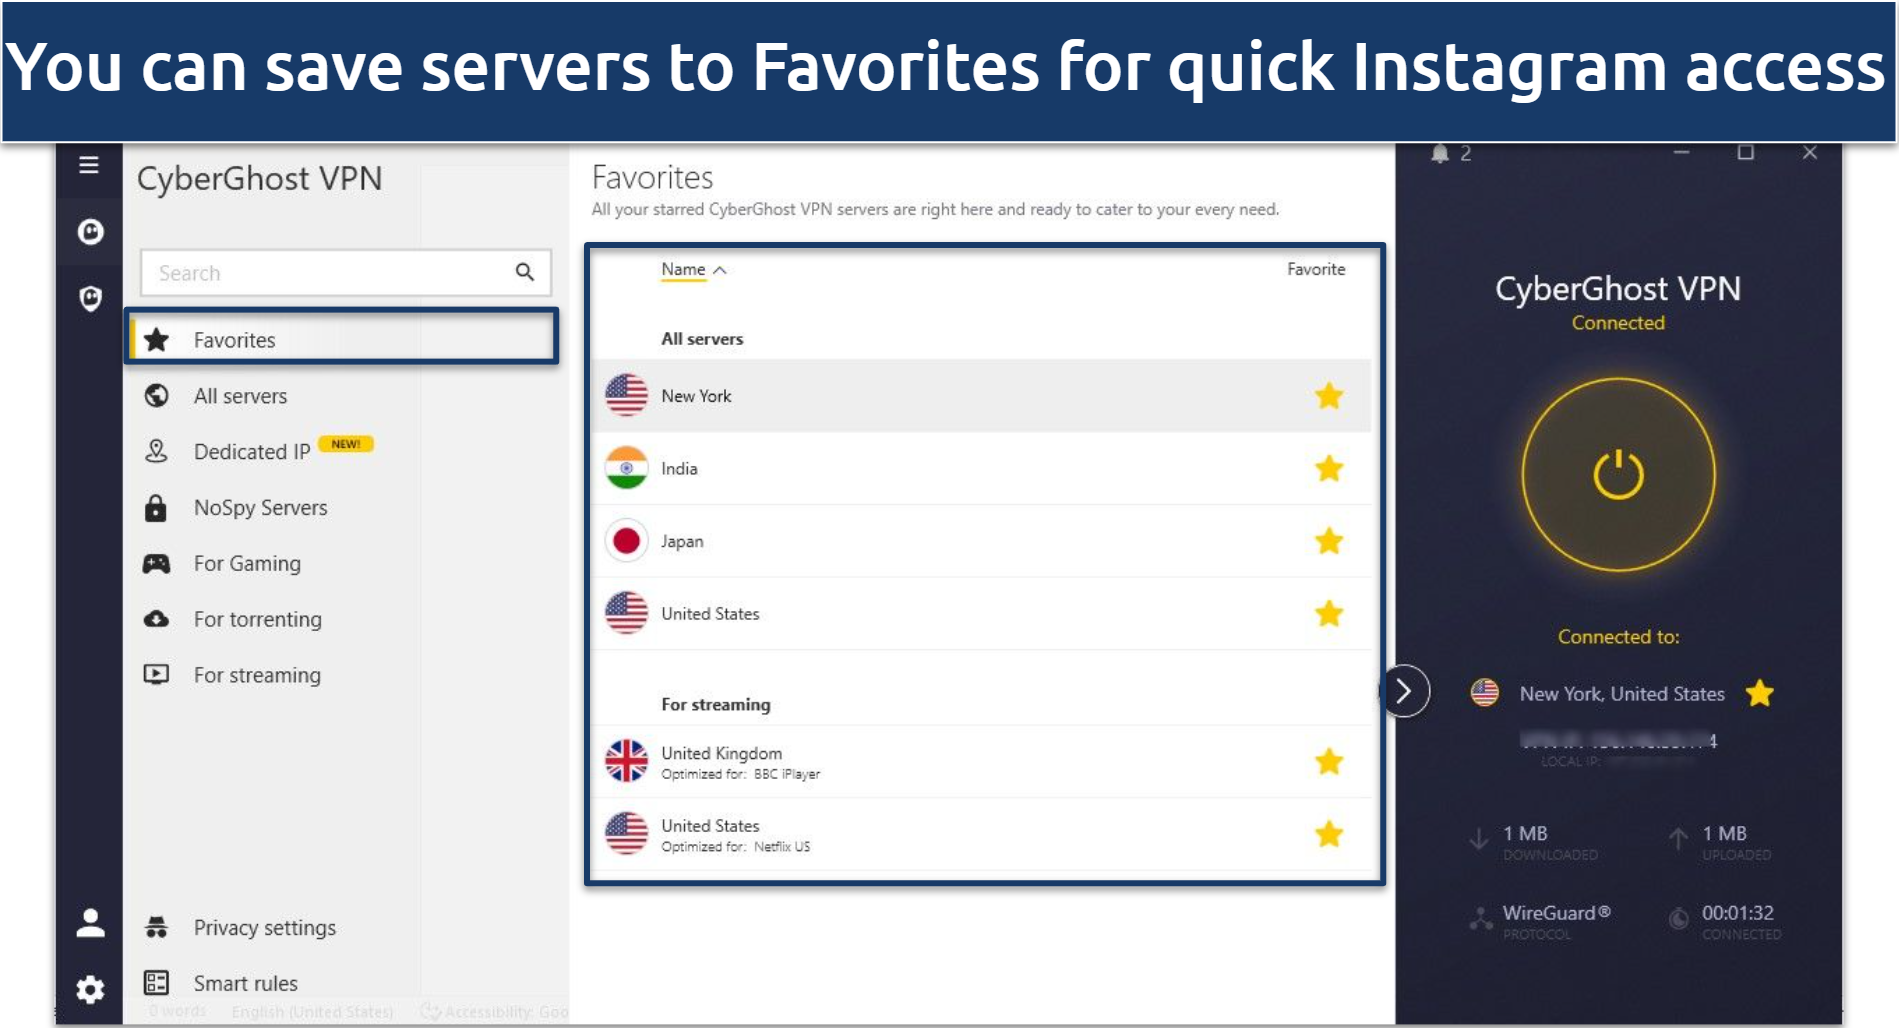The height and width of the screenshot is (1028, 1899).
Task: Click the United Kingdom flag icon
Action: point(627,761)
